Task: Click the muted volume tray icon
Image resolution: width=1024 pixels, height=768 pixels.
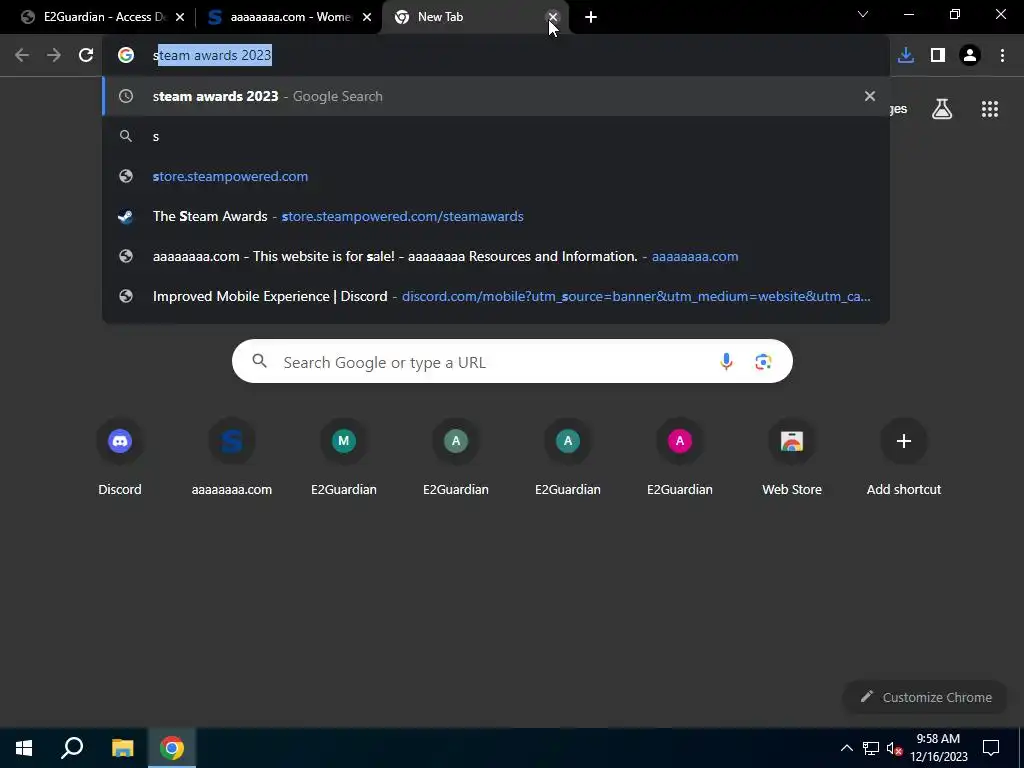Action: point(894,748)
